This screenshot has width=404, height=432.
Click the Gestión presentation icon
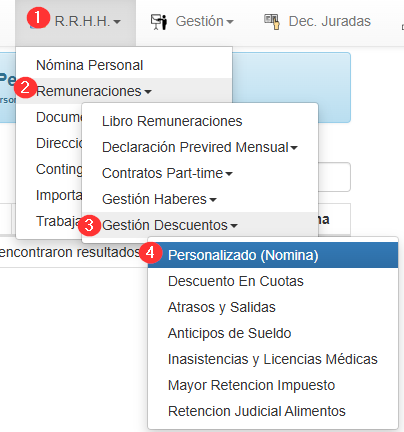pyautogui.click(x=159, y=22)
